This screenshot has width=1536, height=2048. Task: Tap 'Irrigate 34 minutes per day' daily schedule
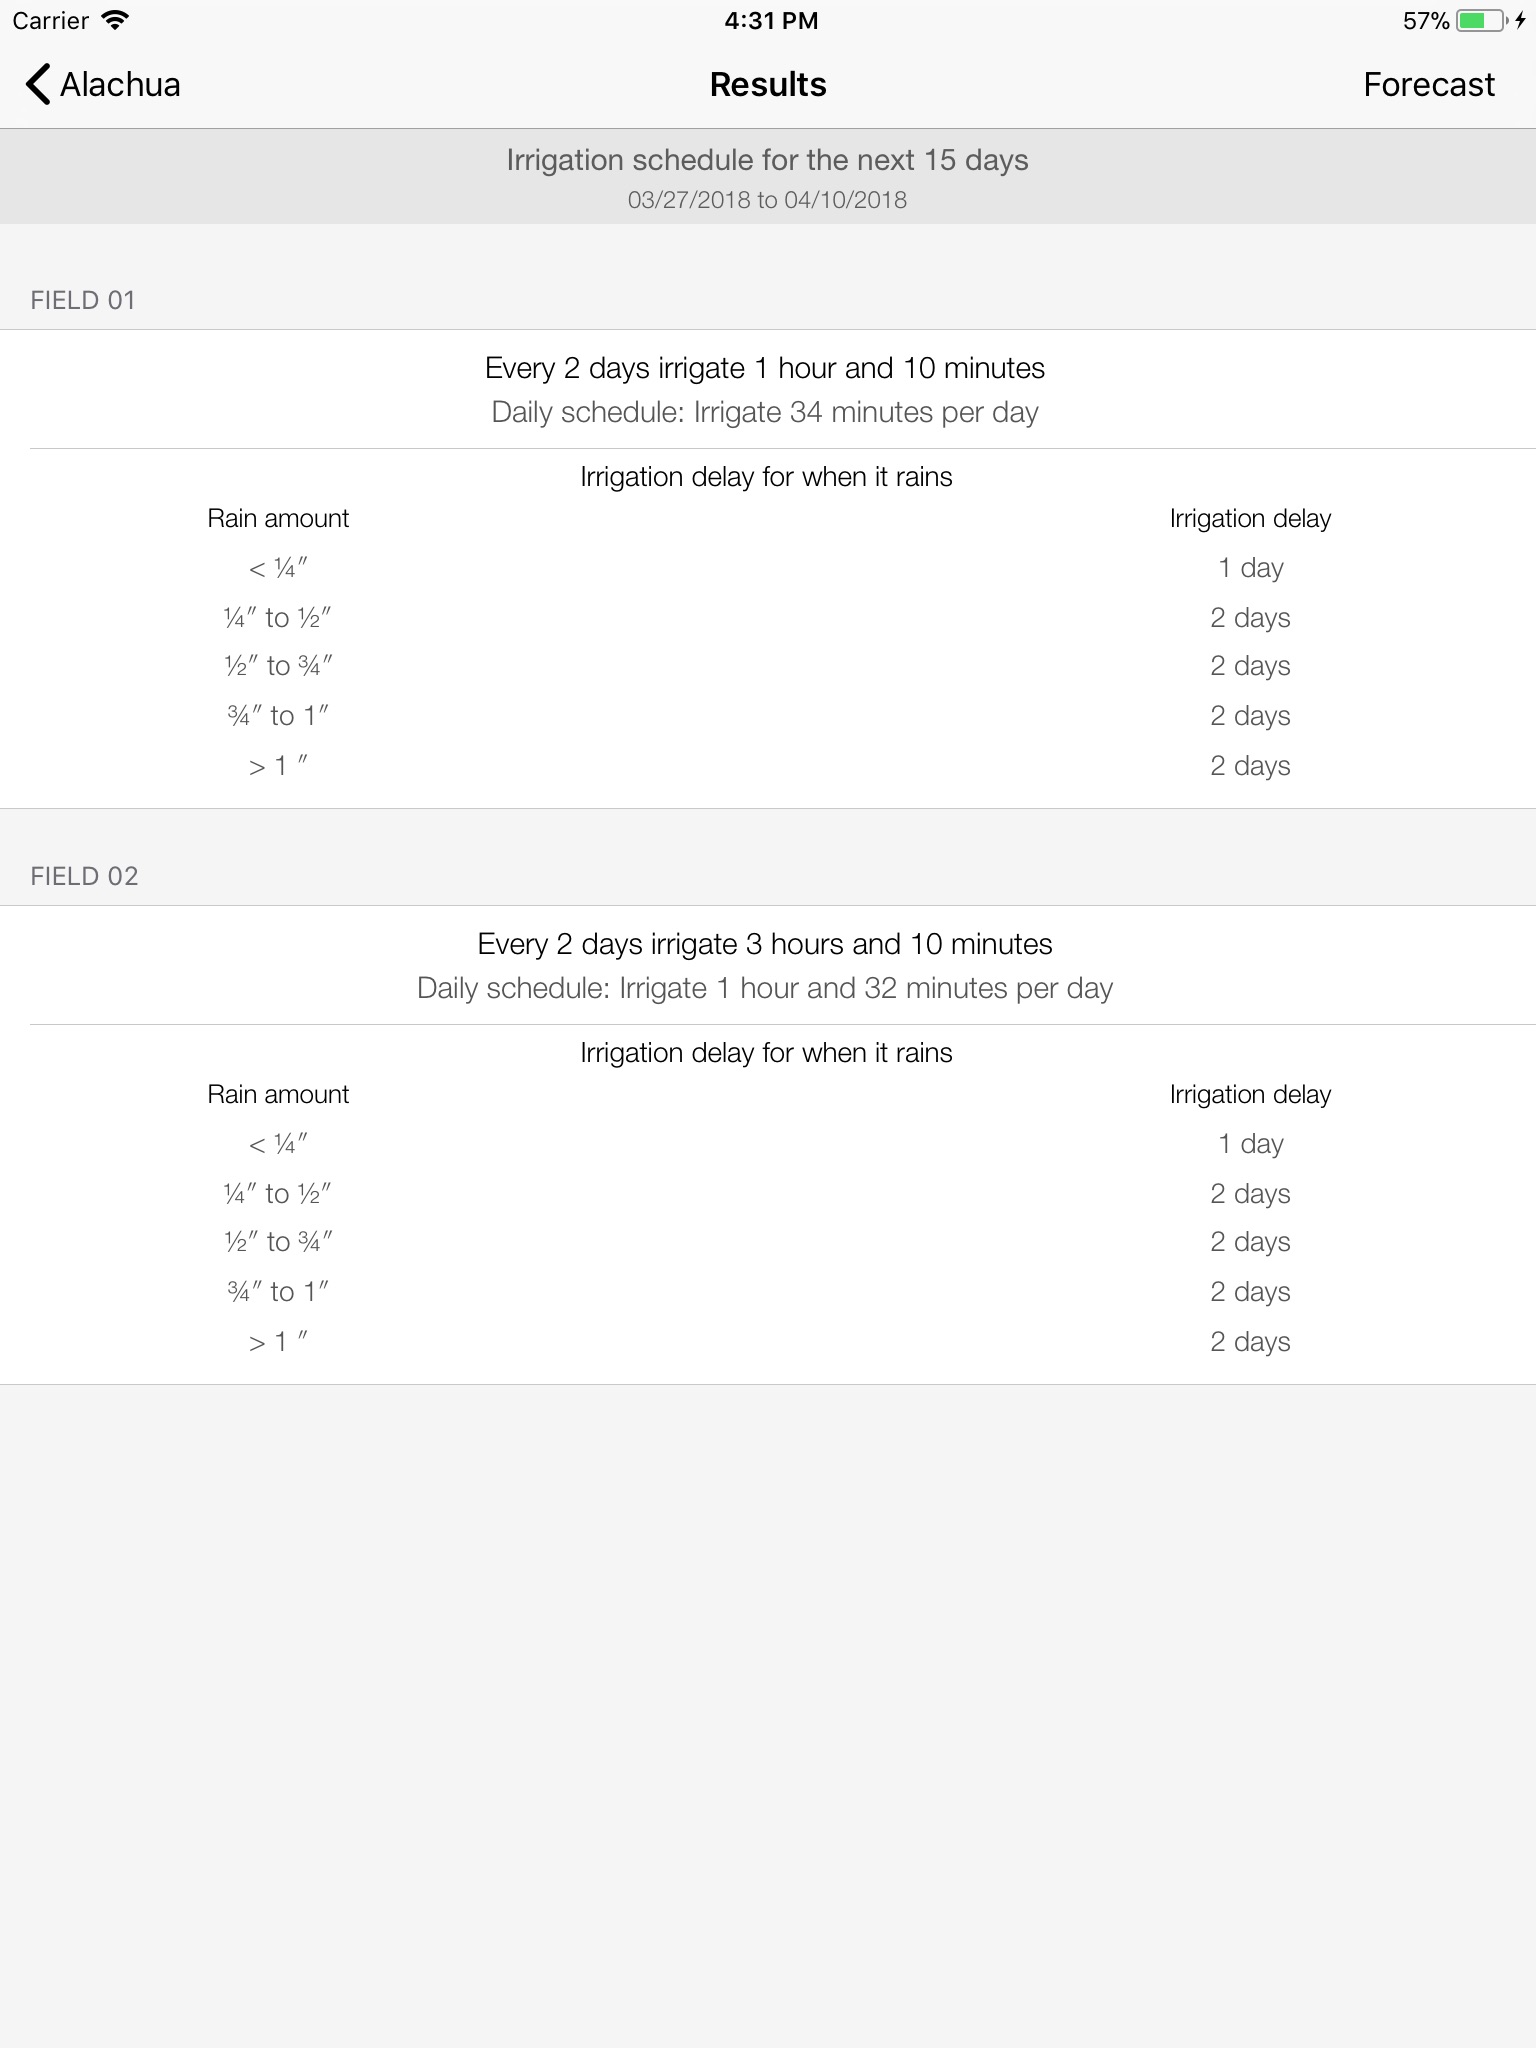point(765,412)
